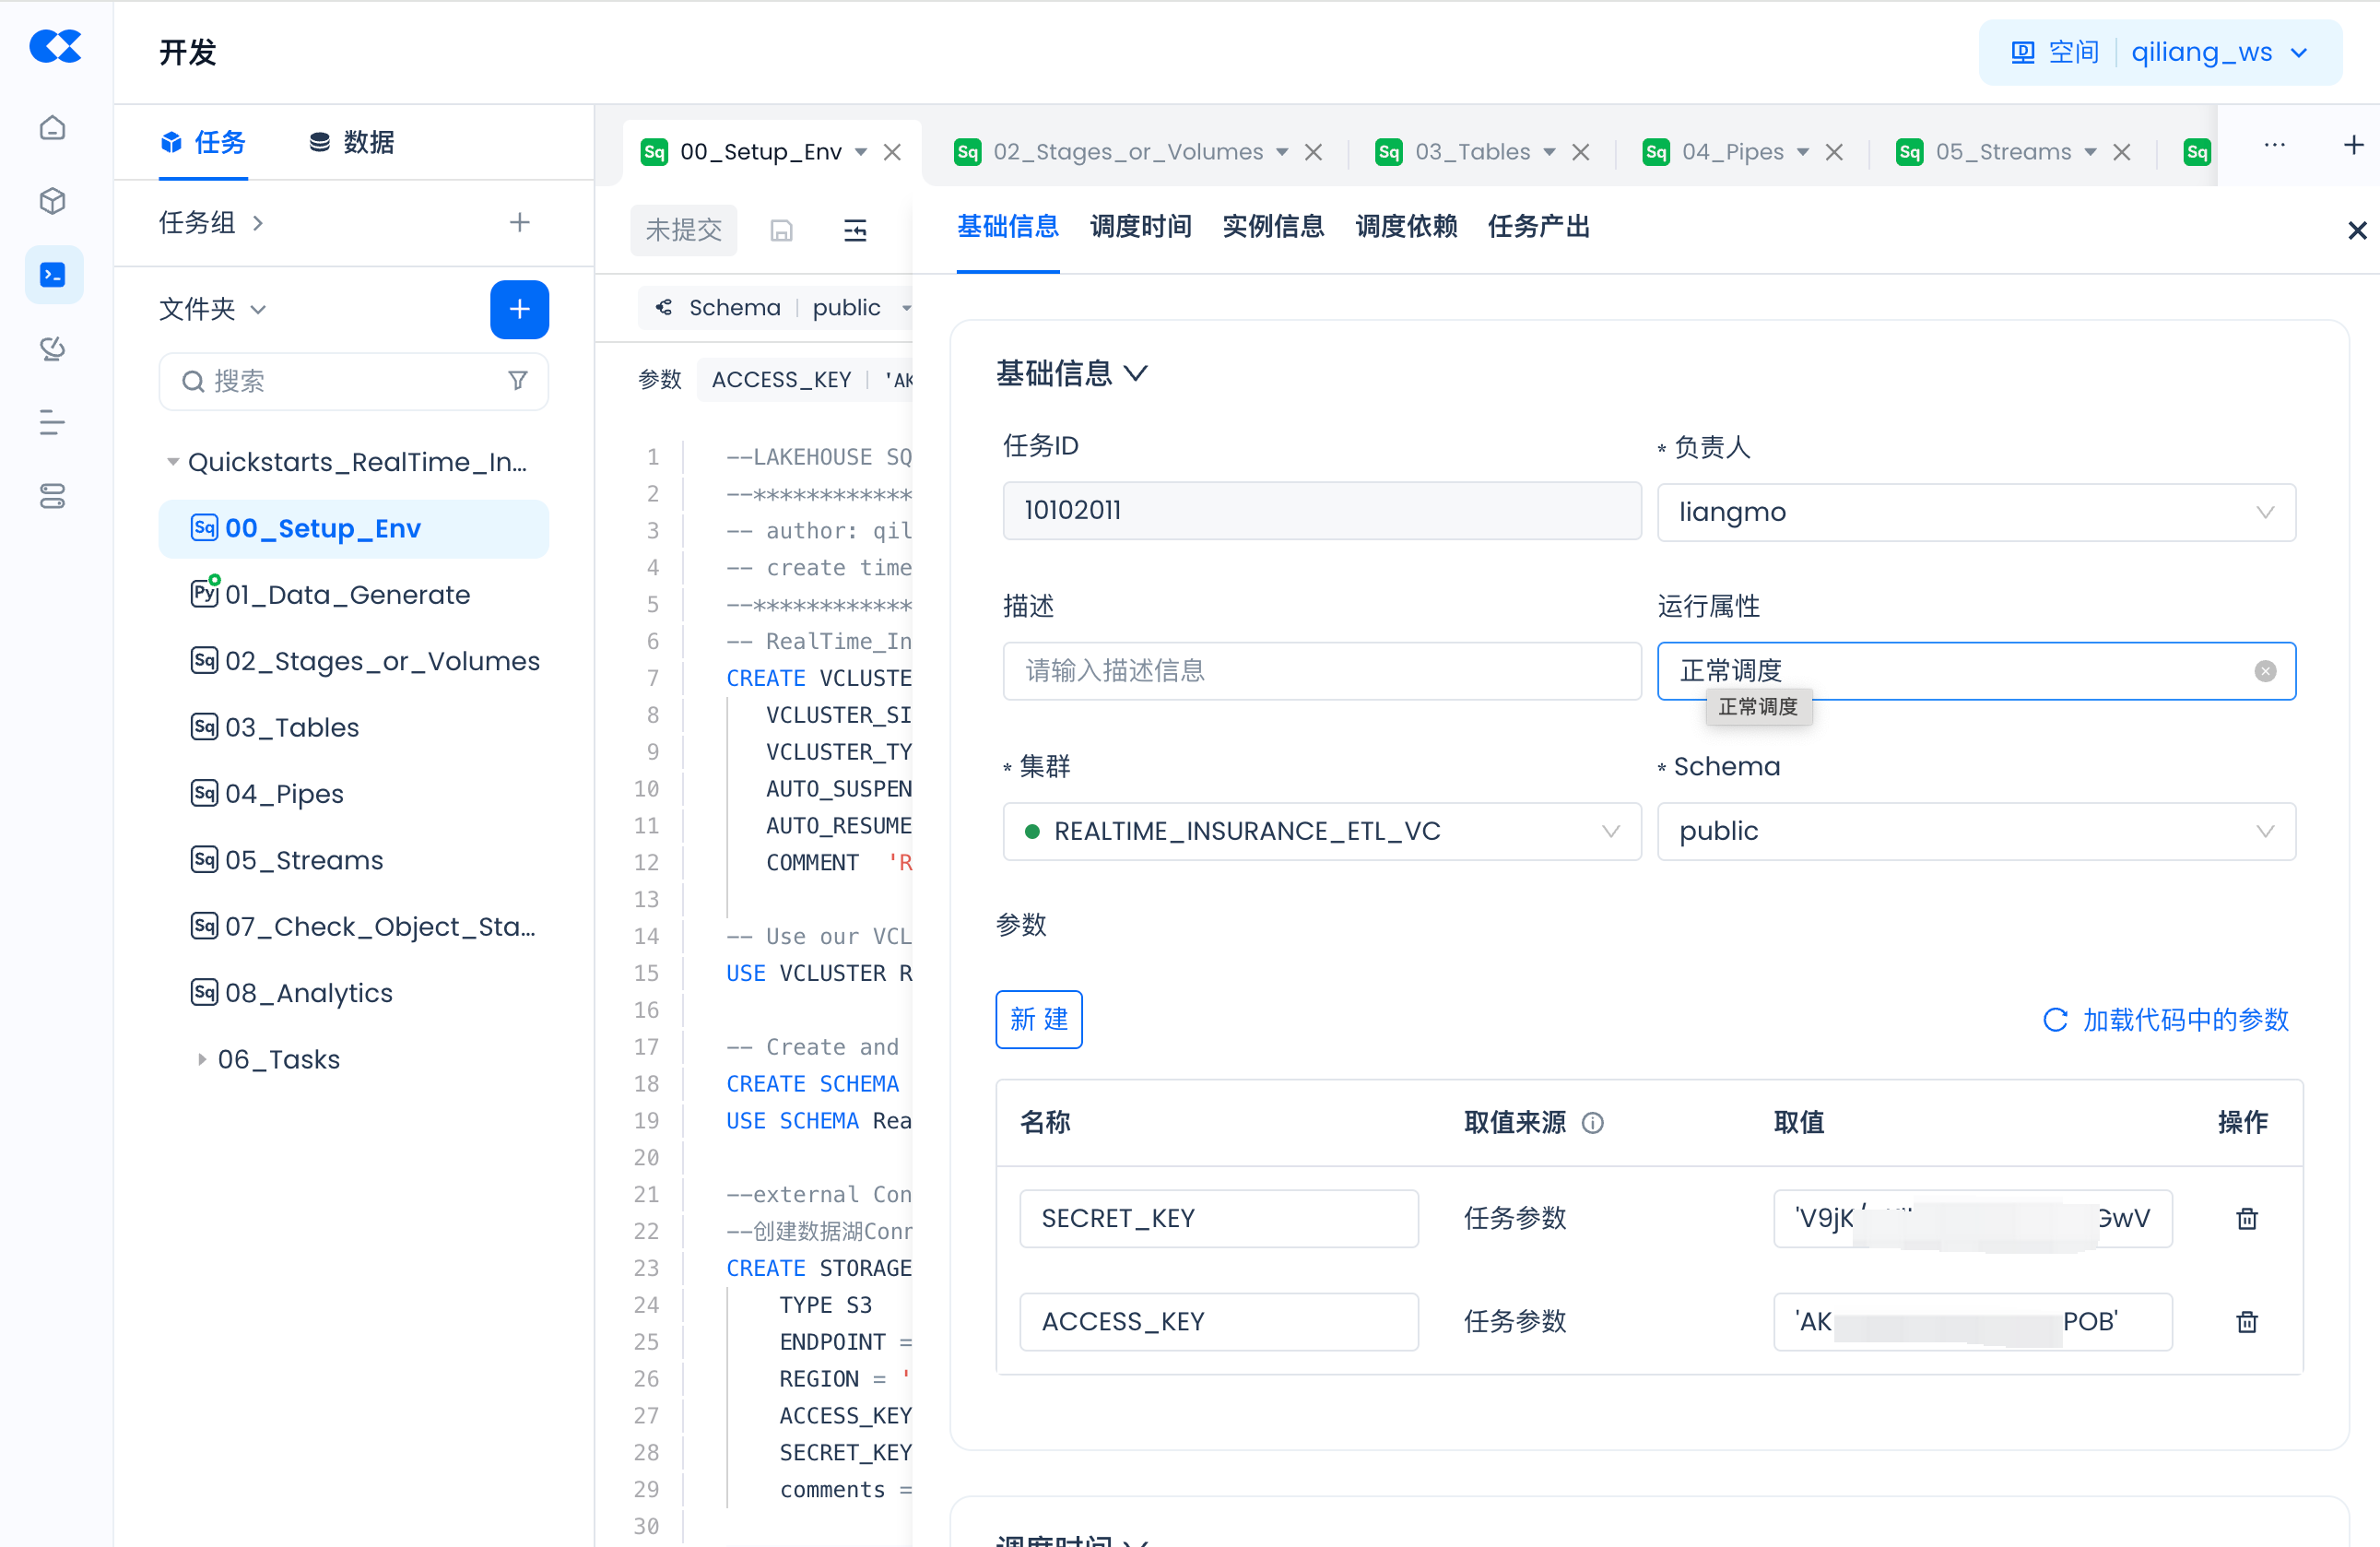The image size is (2380, 1547).
Task: Click the home icon in left sidebar
Action: [53, 128]
